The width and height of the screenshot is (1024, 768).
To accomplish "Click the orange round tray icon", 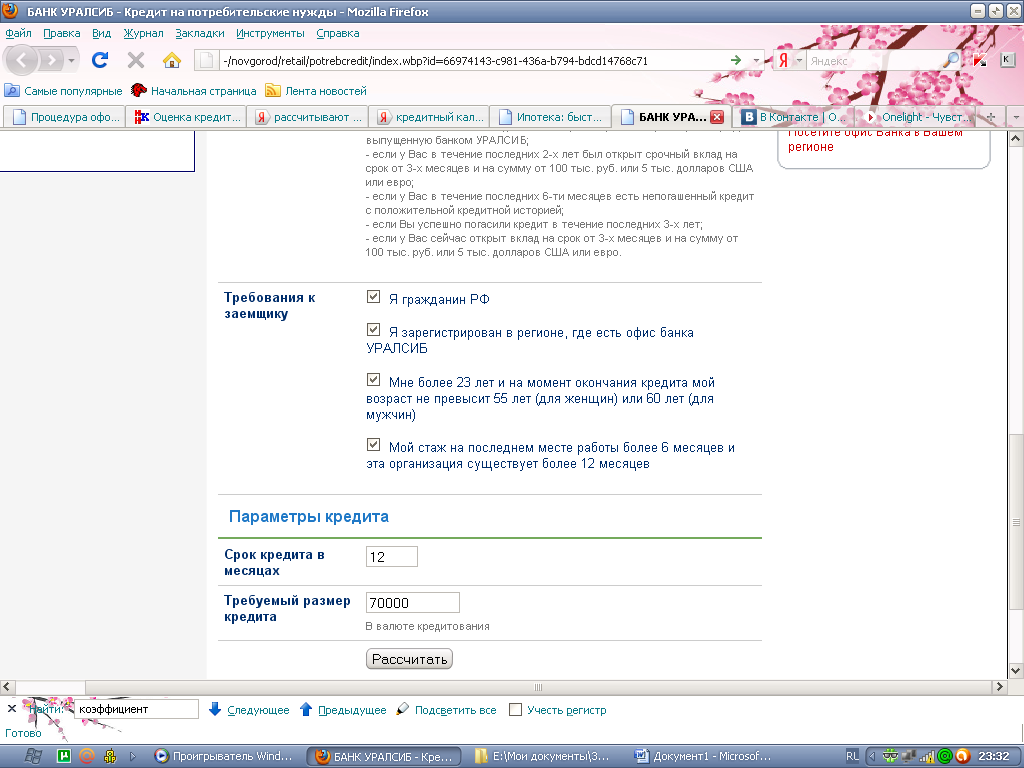I will pos(962,756).
